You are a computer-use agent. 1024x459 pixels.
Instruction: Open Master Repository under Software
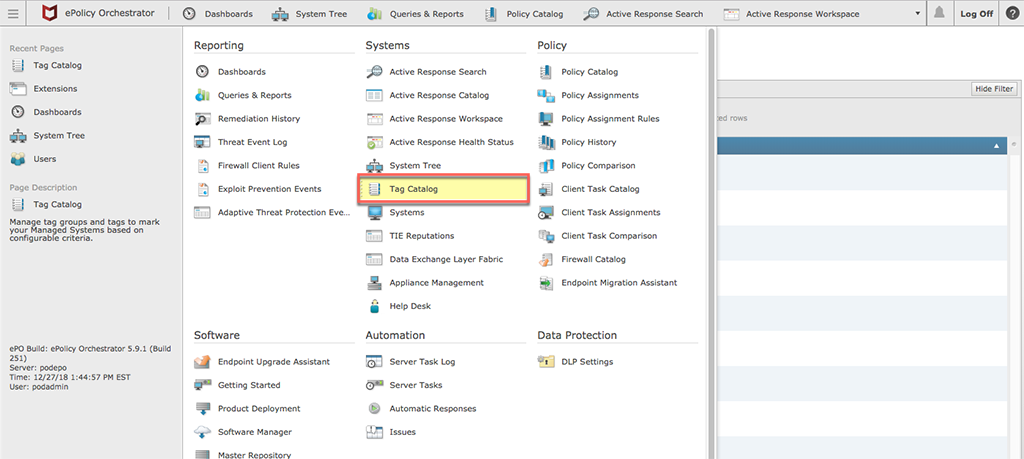(243, 454)
